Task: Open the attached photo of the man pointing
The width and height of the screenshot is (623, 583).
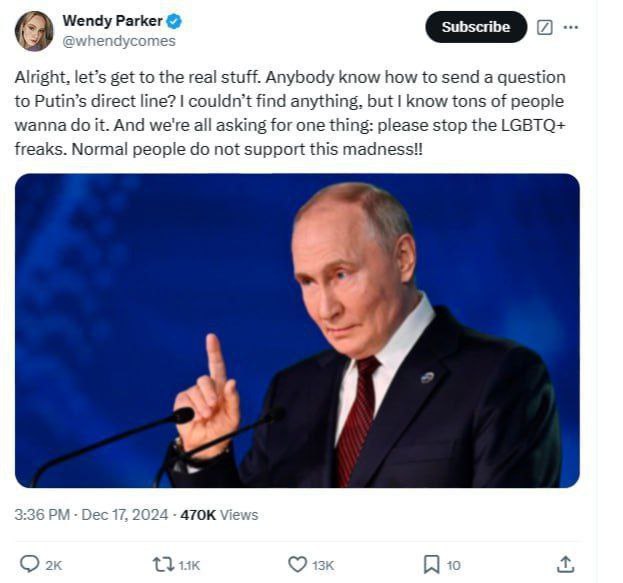Action: coord(297,330)
